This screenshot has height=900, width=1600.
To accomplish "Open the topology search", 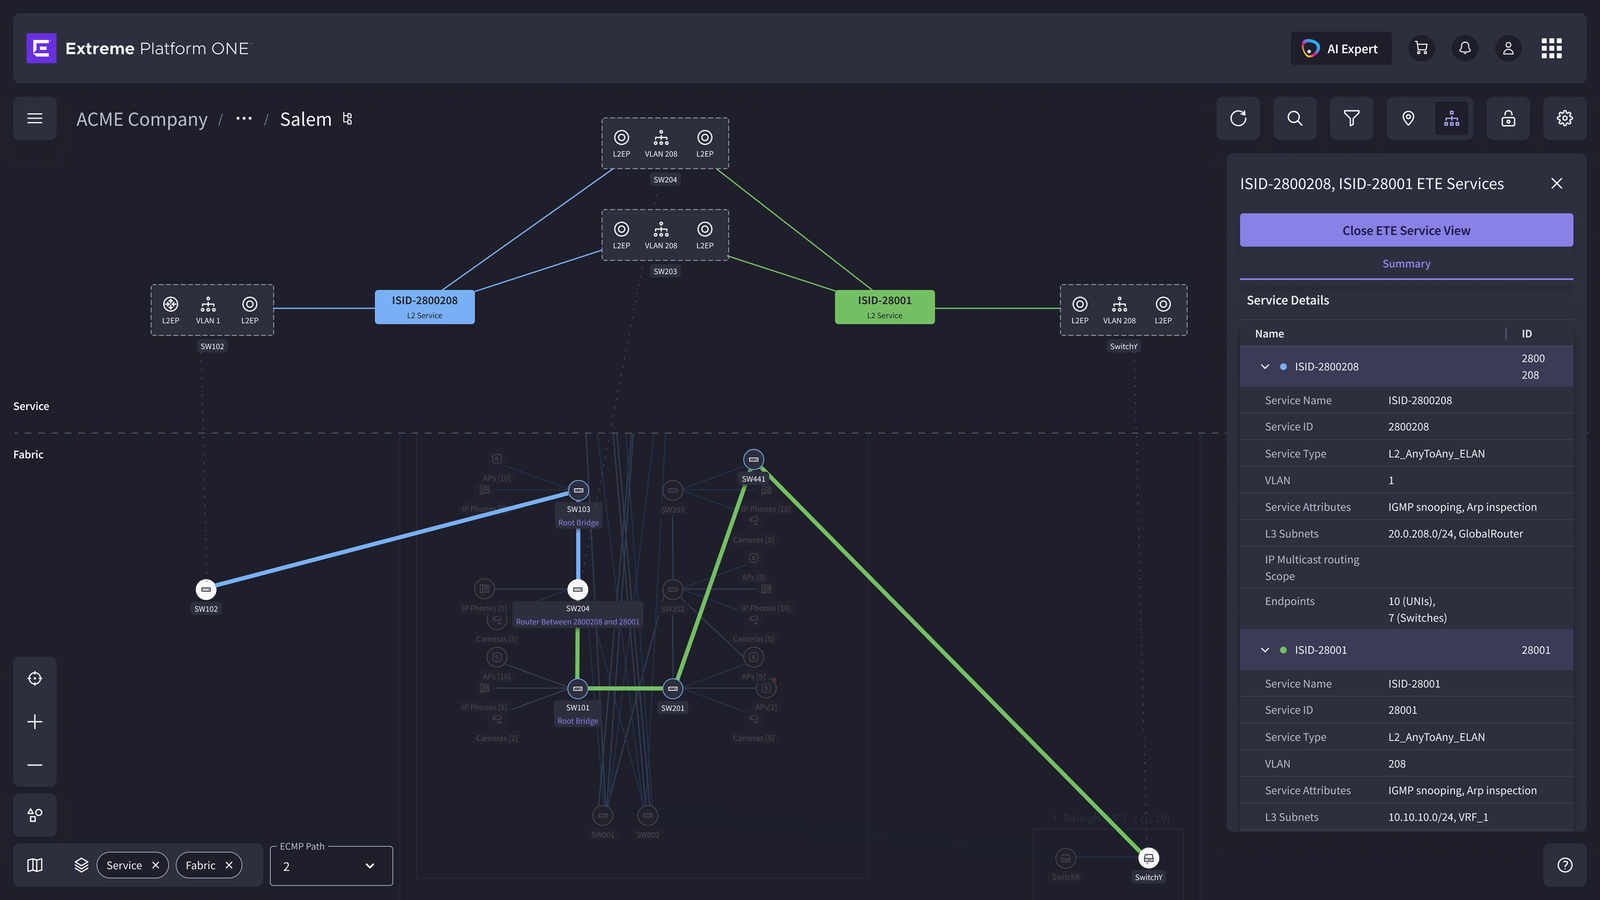I will coord(1295,119).
